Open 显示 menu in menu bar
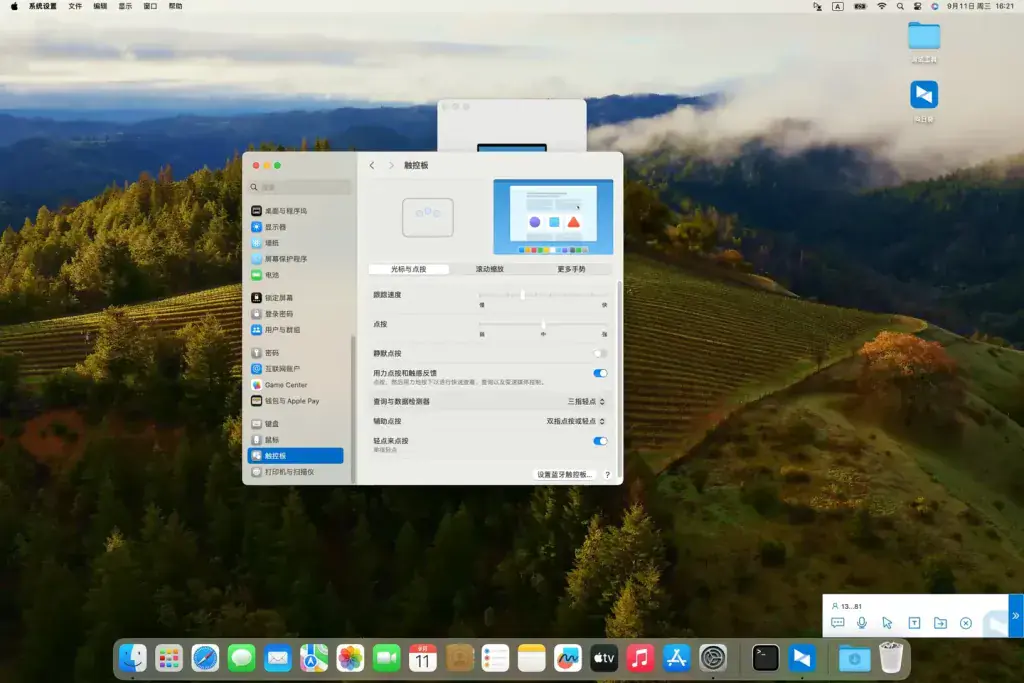The height and width of the screenshot is (683, 1024). (125, 6)
